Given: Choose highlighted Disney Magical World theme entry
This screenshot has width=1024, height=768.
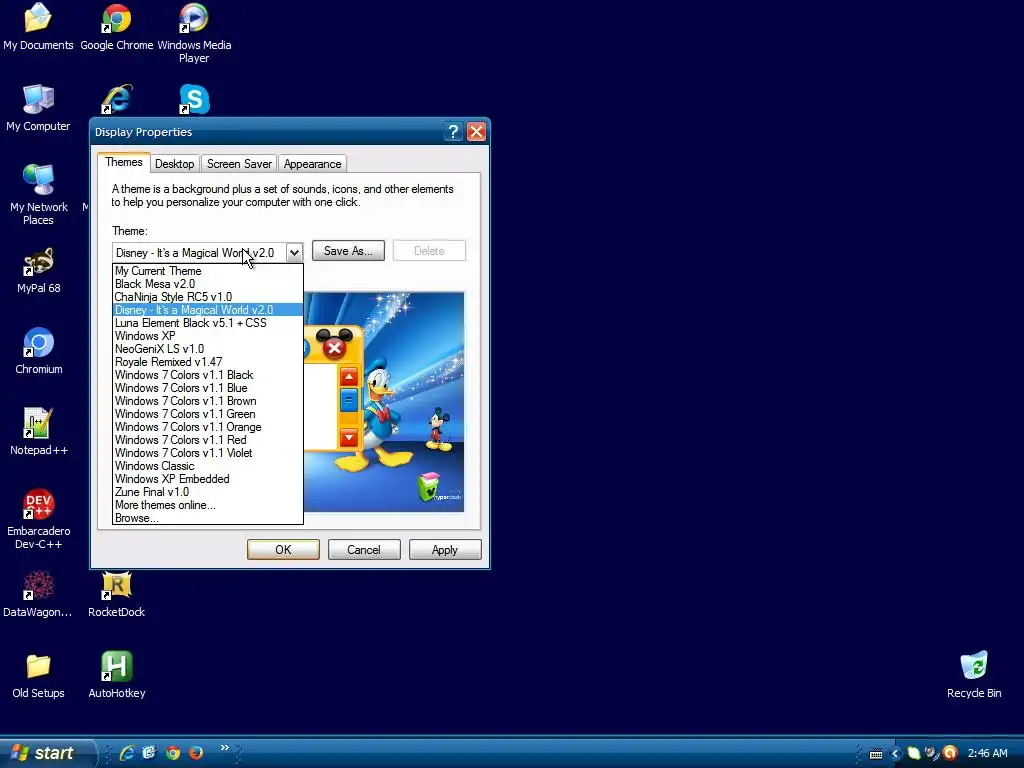Looking at the screenshot, I should tap(208, 310).
